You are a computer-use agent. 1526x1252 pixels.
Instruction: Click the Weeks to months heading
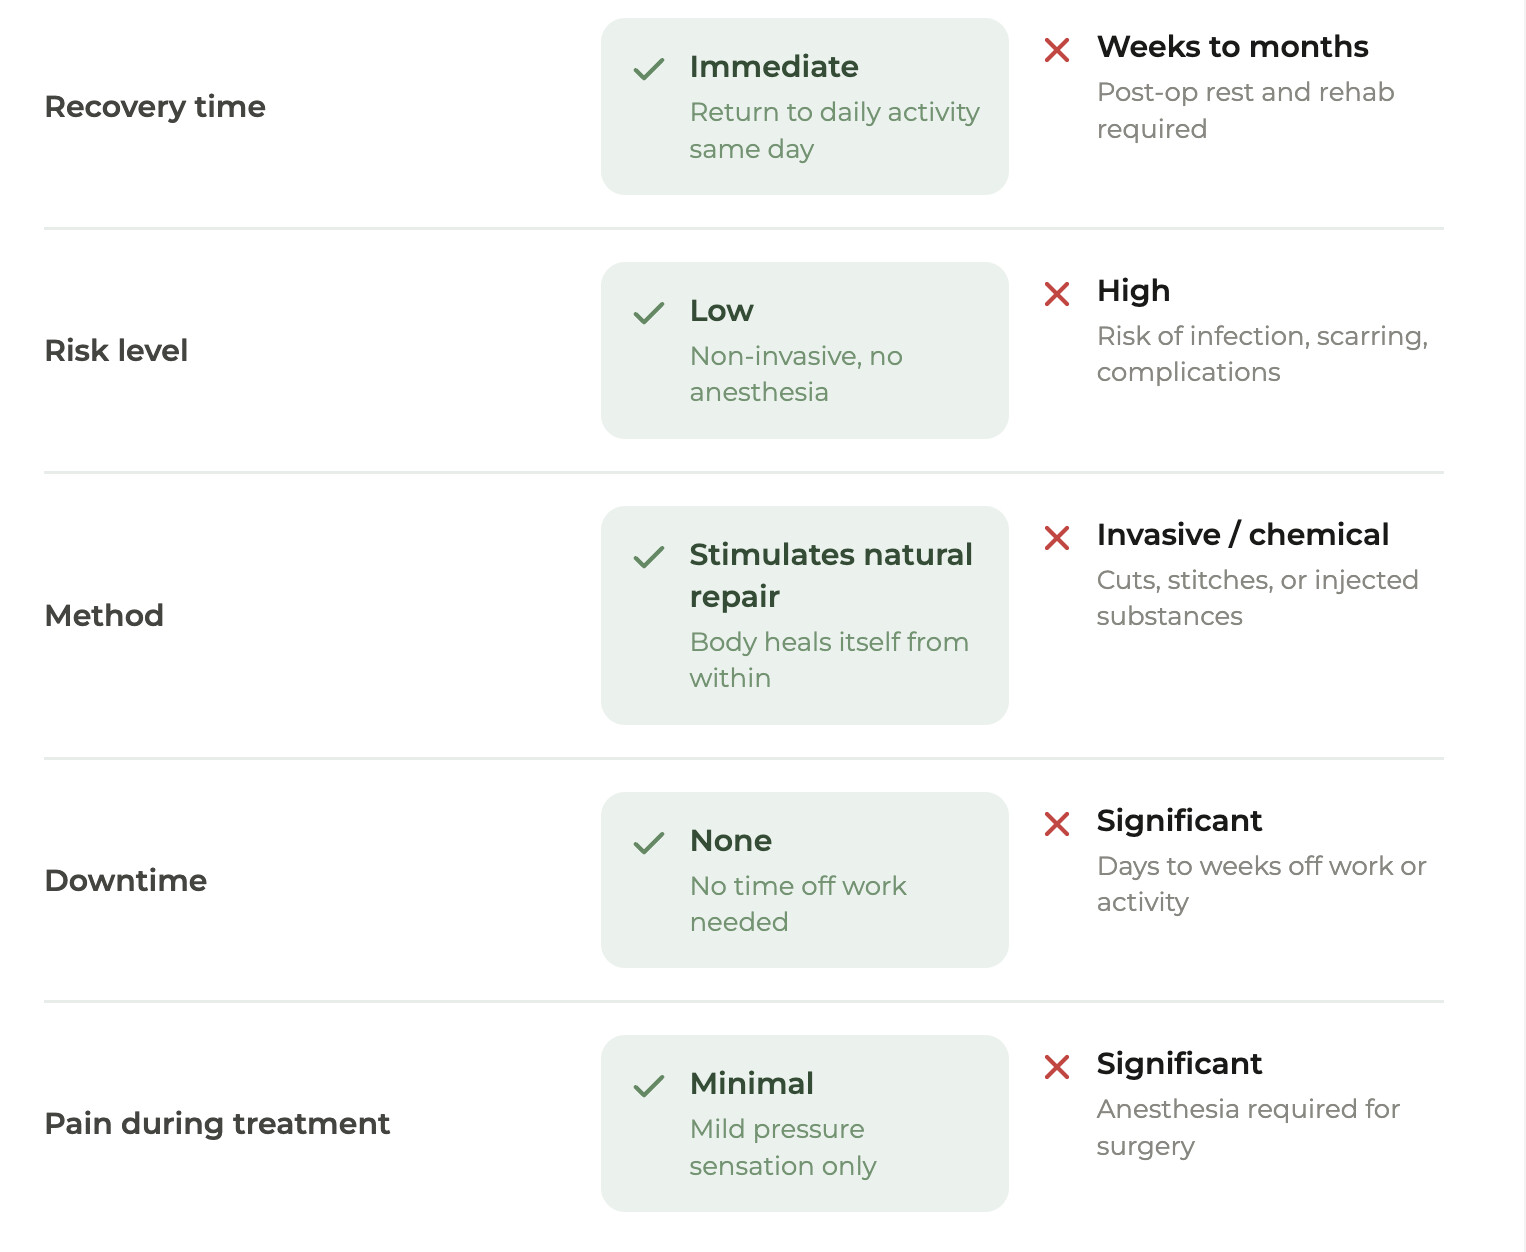pyautogui.click(x=1232, y=46)
